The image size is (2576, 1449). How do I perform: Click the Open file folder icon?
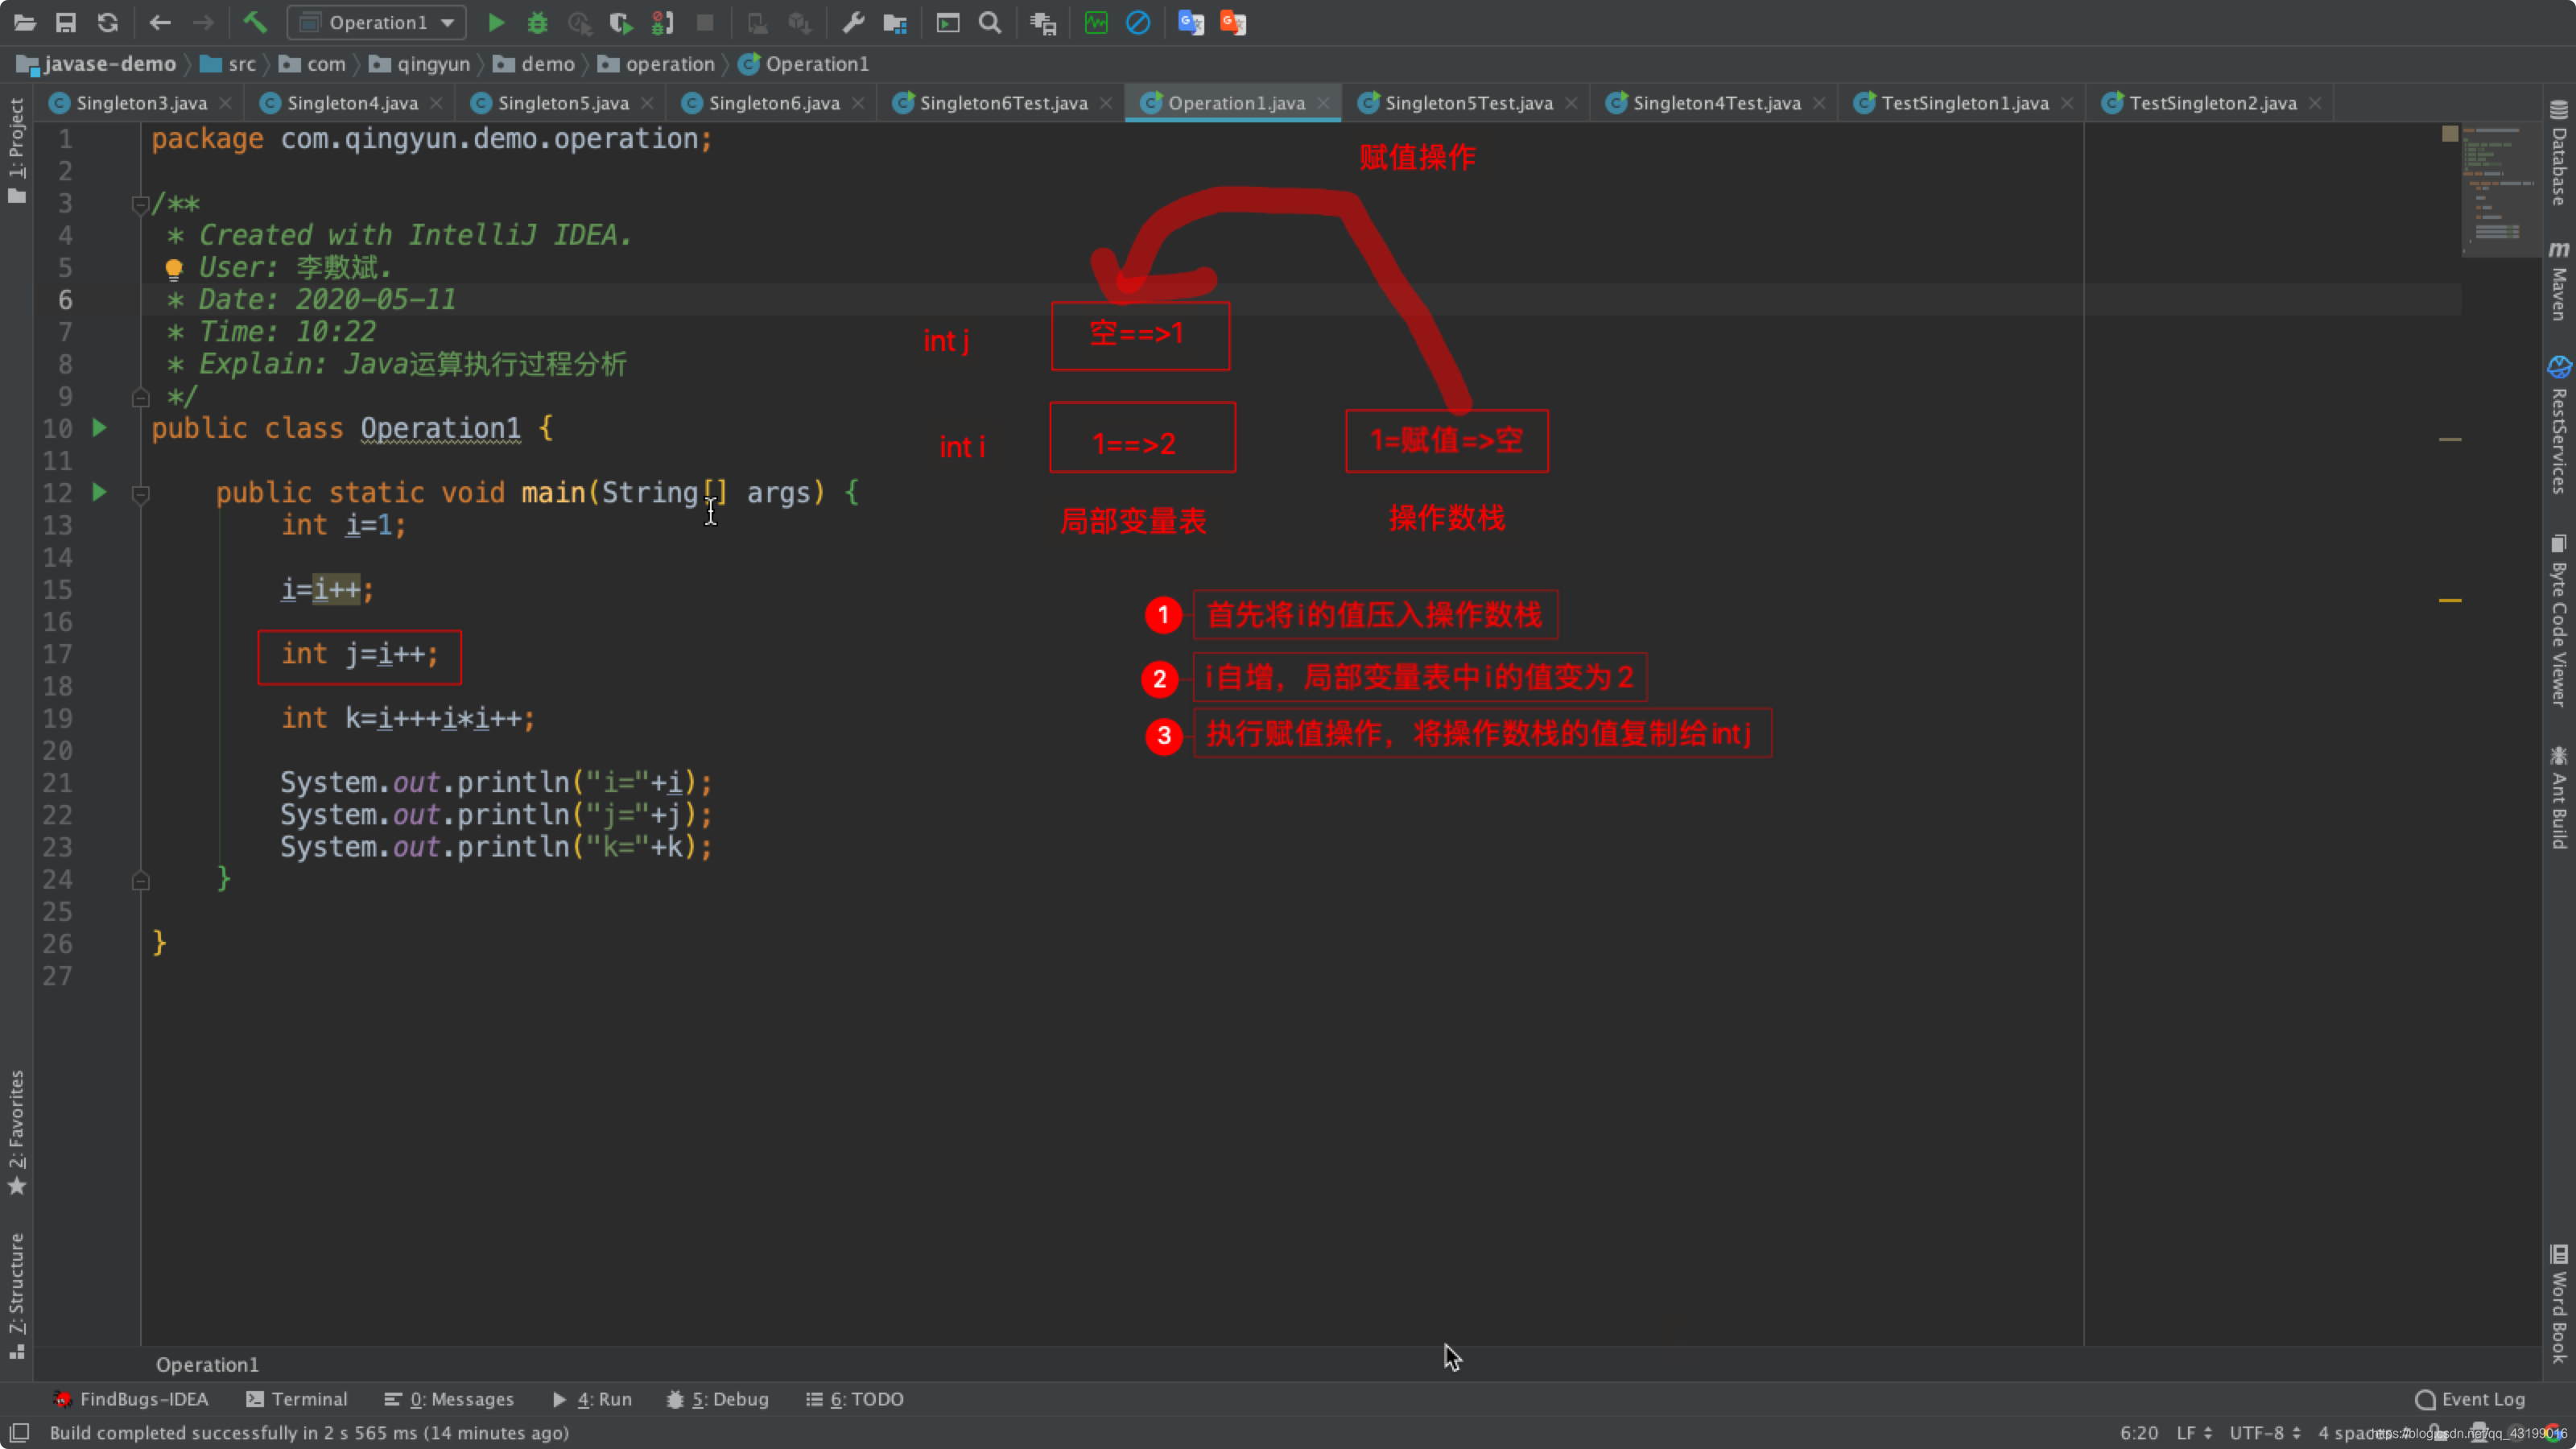pos(24,22)
